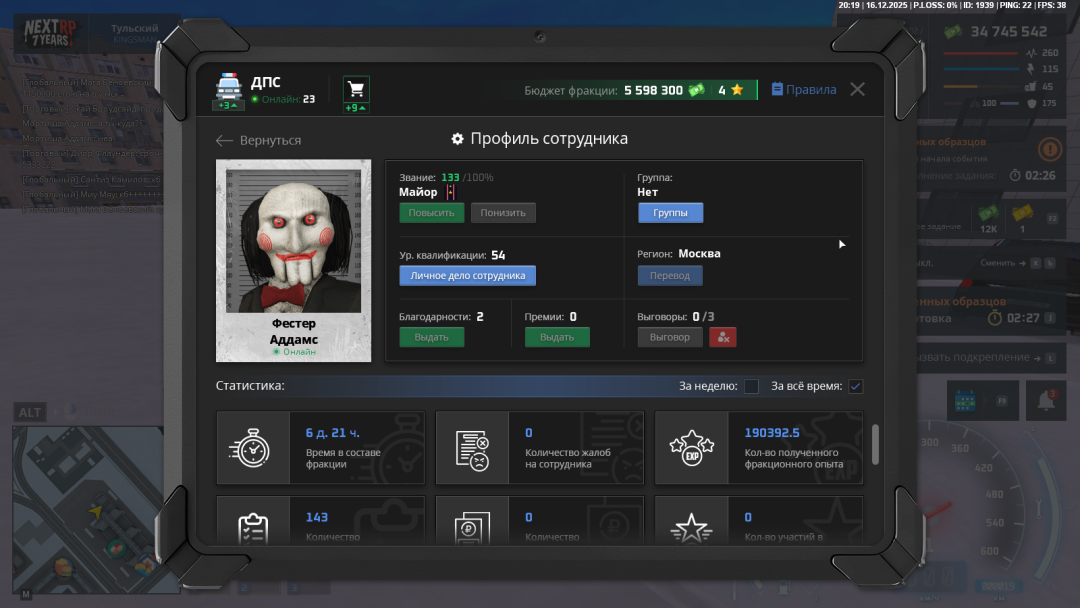Open the 'Правила' rules link

click(804, 89)
